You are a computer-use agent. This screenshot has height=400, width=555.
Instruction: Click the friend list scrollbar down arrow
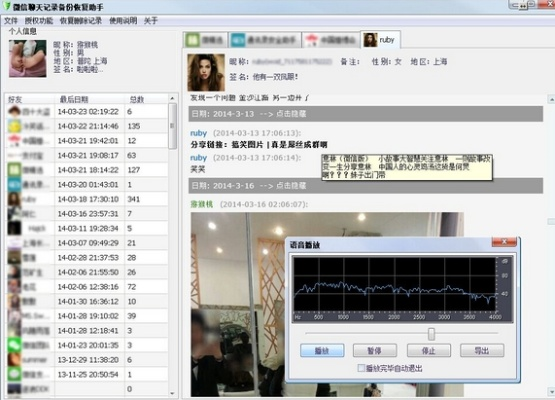(x=172, y=393)
